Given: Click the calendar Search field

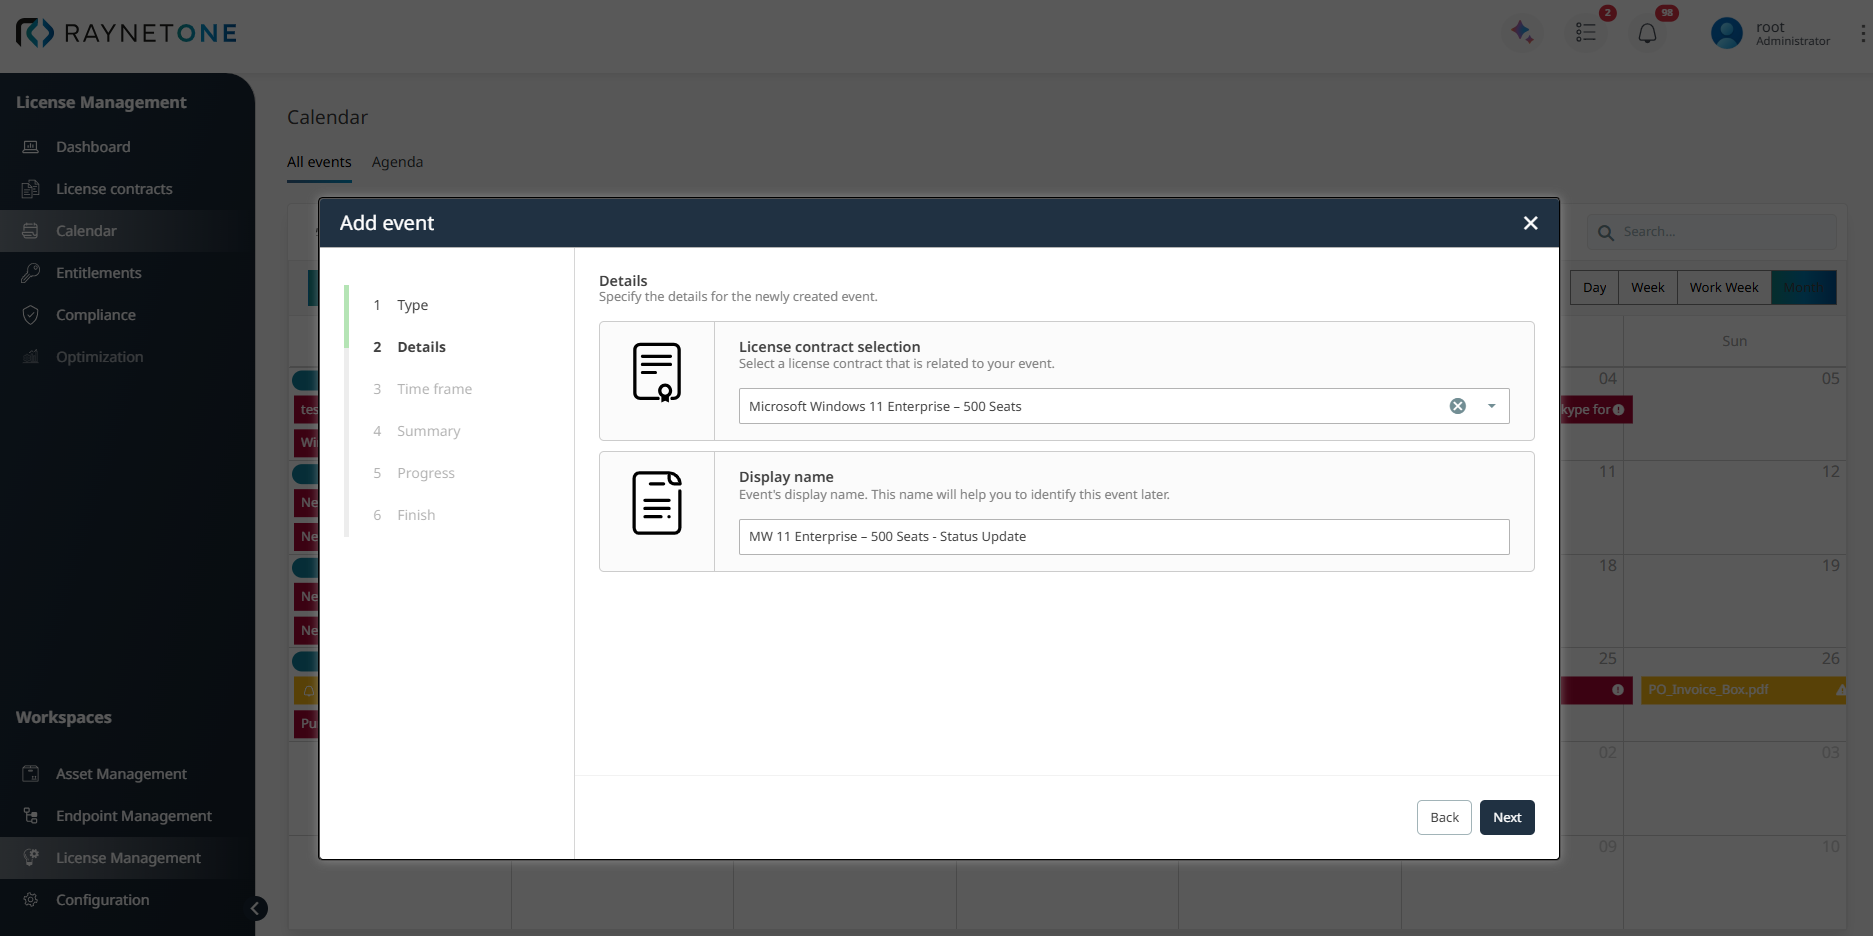Looking at the screenshot, I should click(x=1712, y=232).
